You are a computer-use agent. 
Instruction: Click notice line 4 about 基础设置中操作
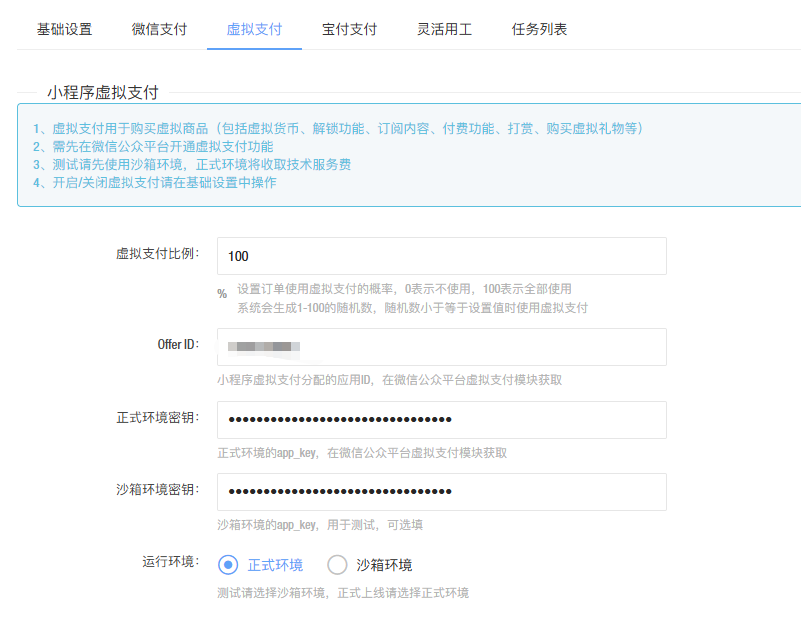(x=155, y=182)
